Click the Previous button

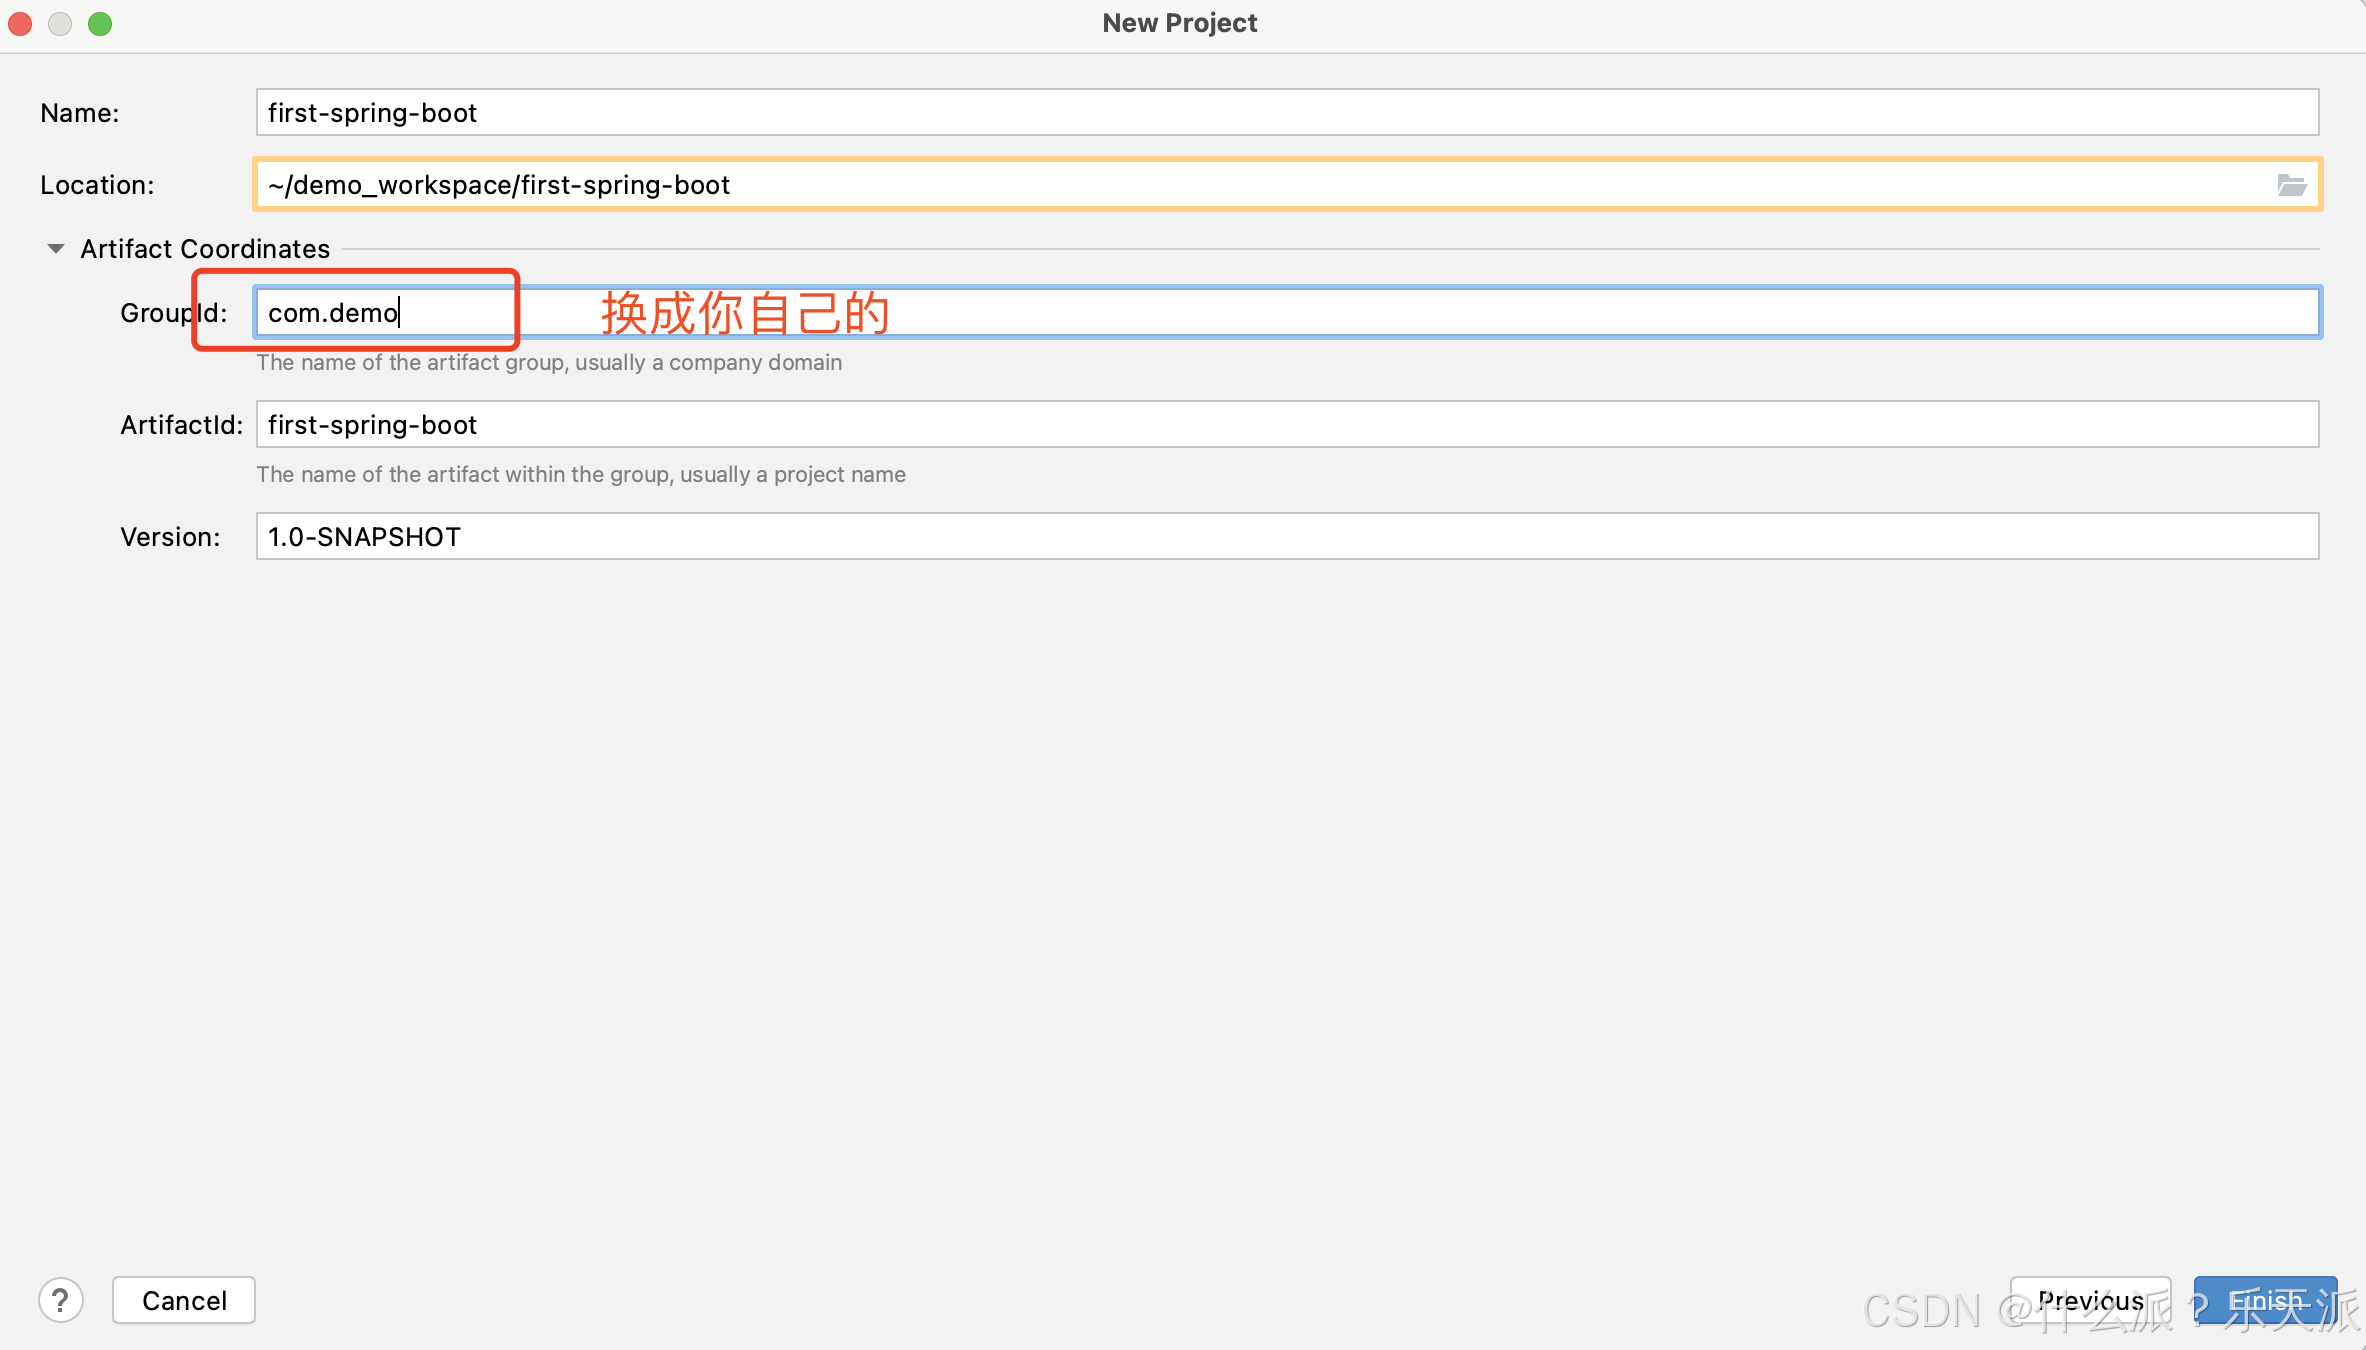click(x=2089, y=1300)
